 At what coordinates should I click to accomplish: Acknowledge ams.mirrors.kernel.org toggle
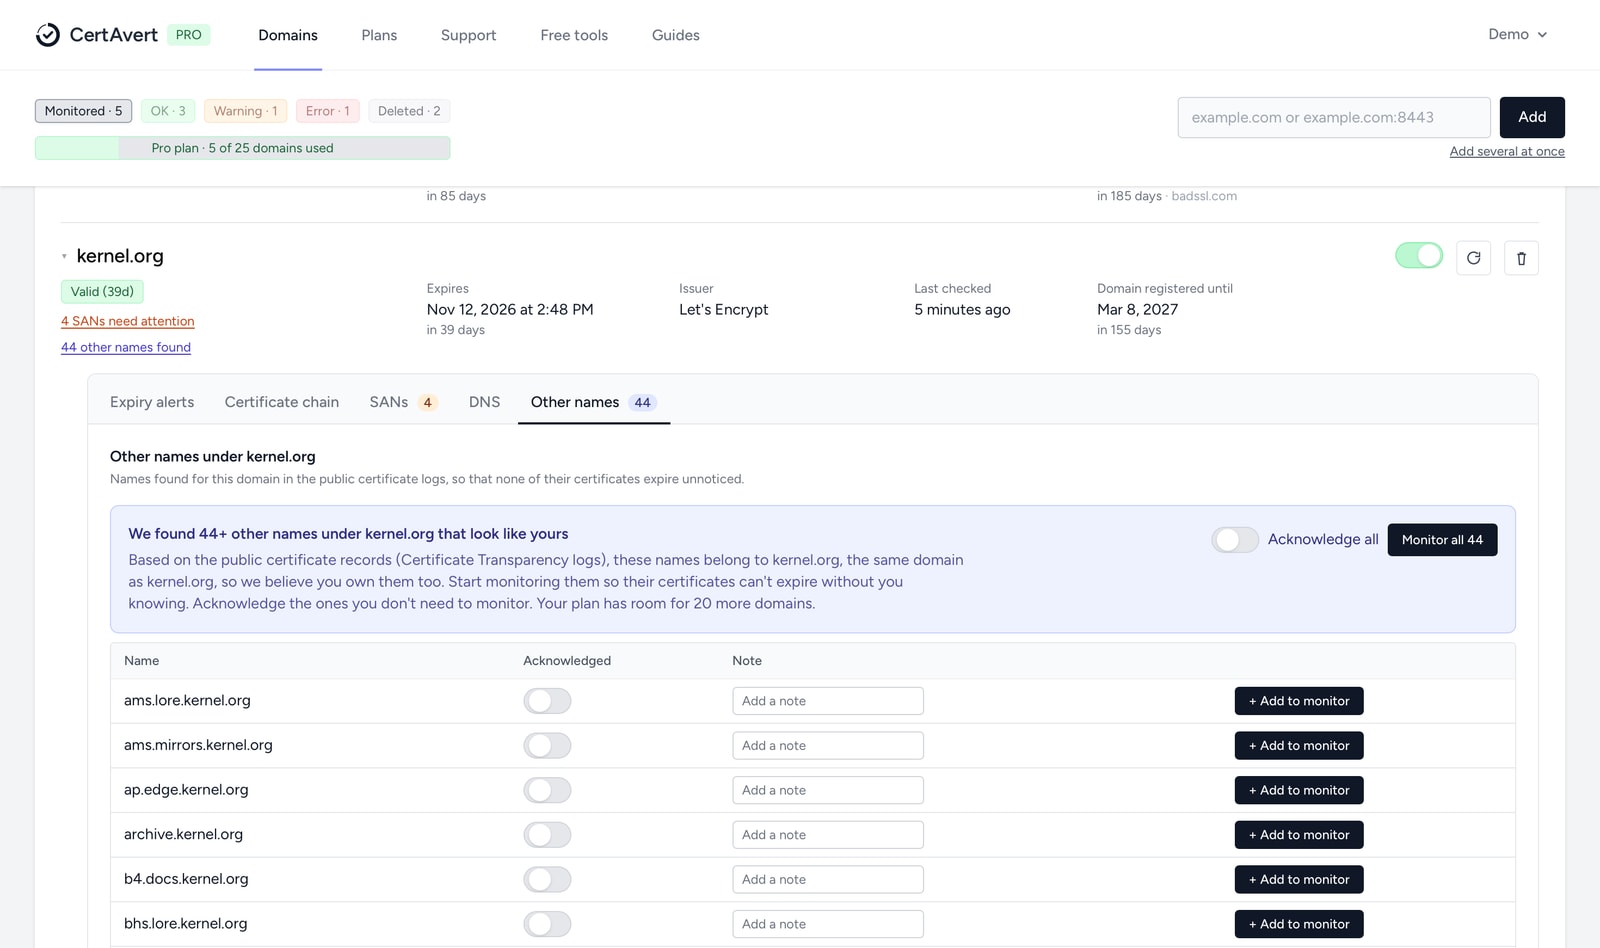[547, 746]
